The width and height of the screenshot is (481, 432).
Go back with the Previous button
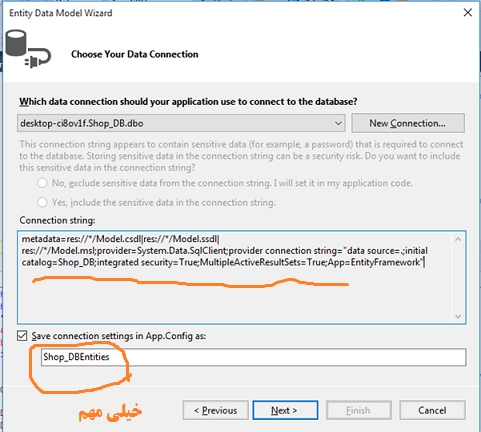click(x=216, y=410)
